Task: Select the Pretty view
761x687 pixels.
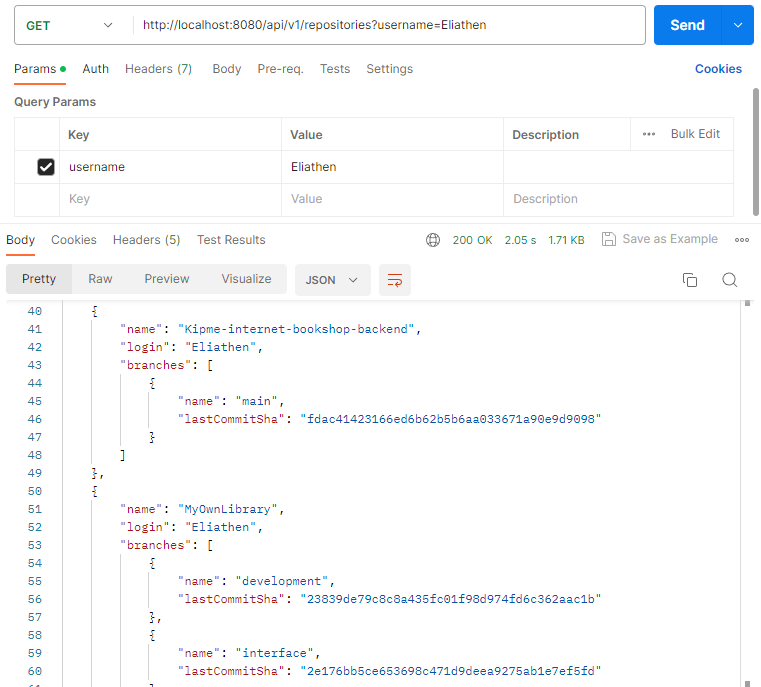Action: (x=39, y=279)
